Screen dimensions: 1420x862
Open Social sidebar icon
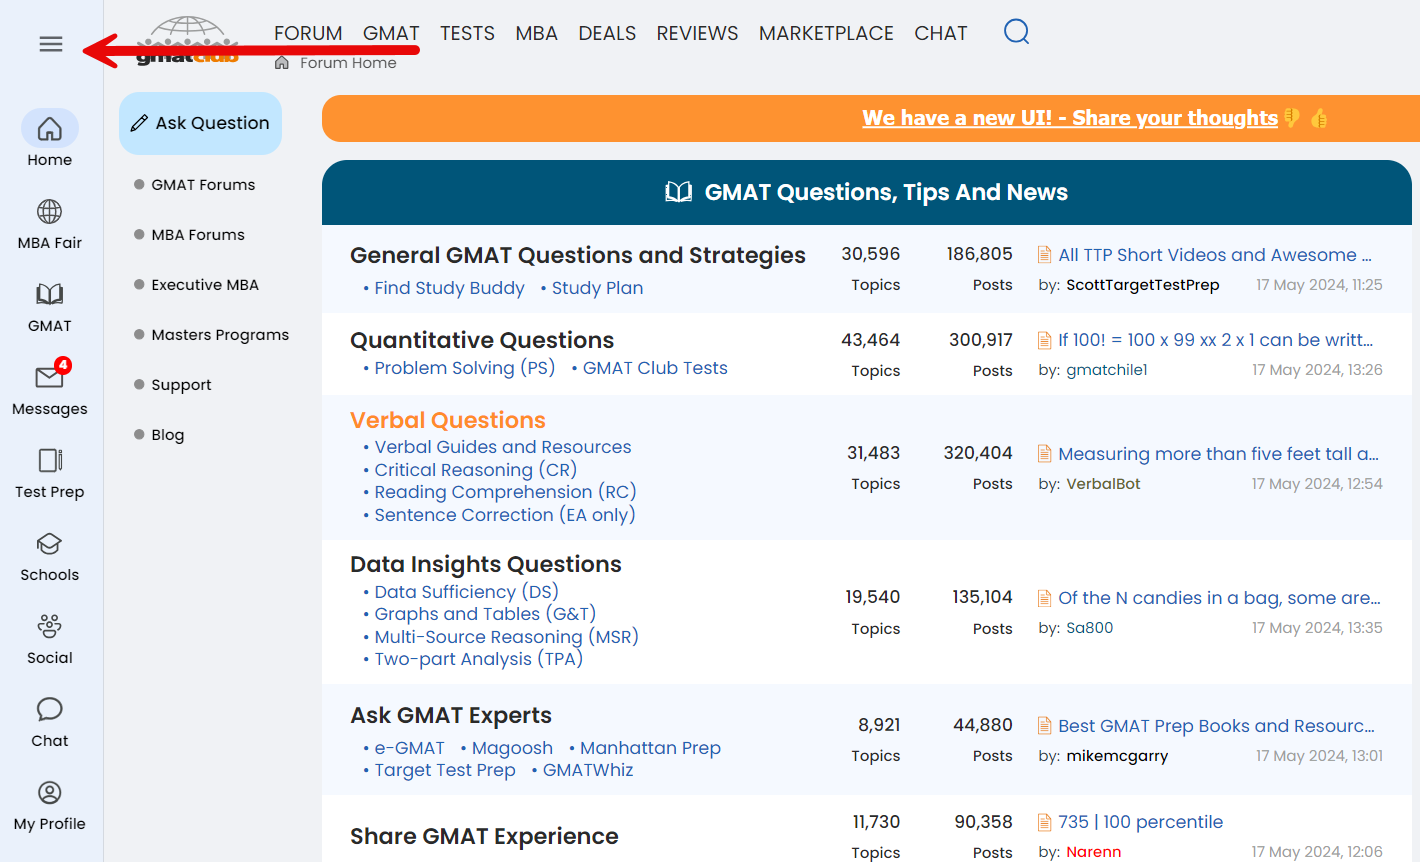(50, 627)
